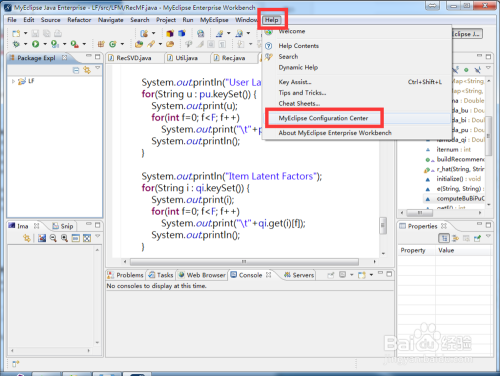Open the Servers tab

[x=299, y=275]
